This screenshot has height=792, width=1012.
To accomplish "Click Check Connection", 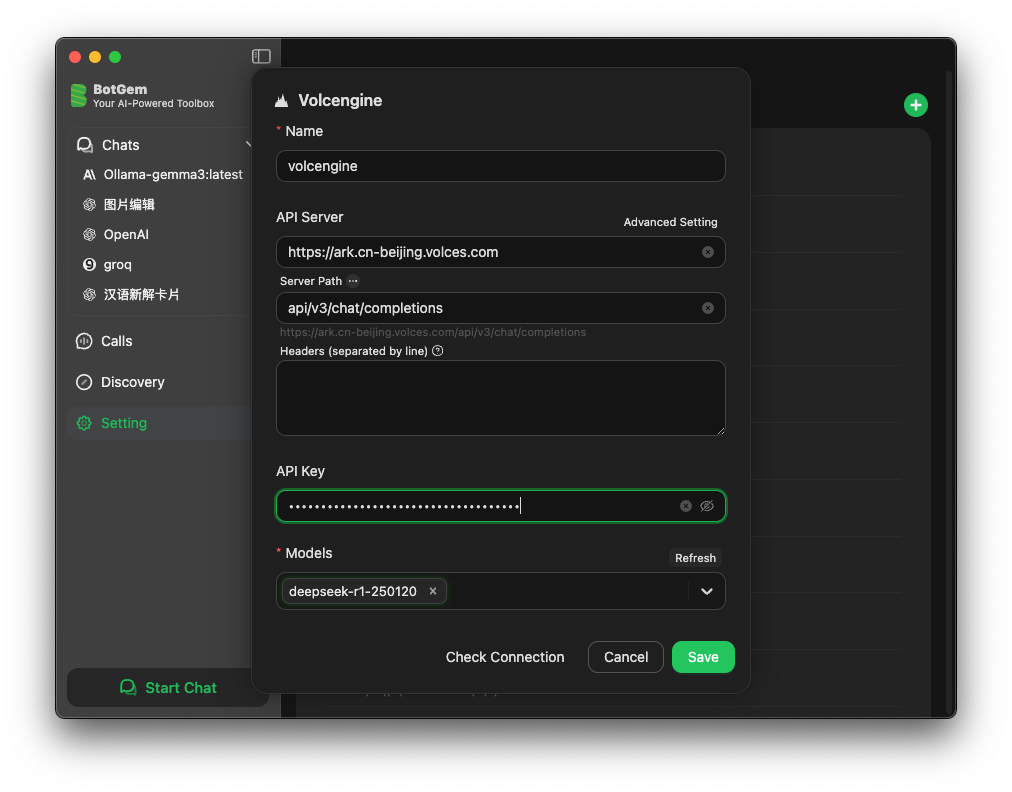I will point(504,657).
